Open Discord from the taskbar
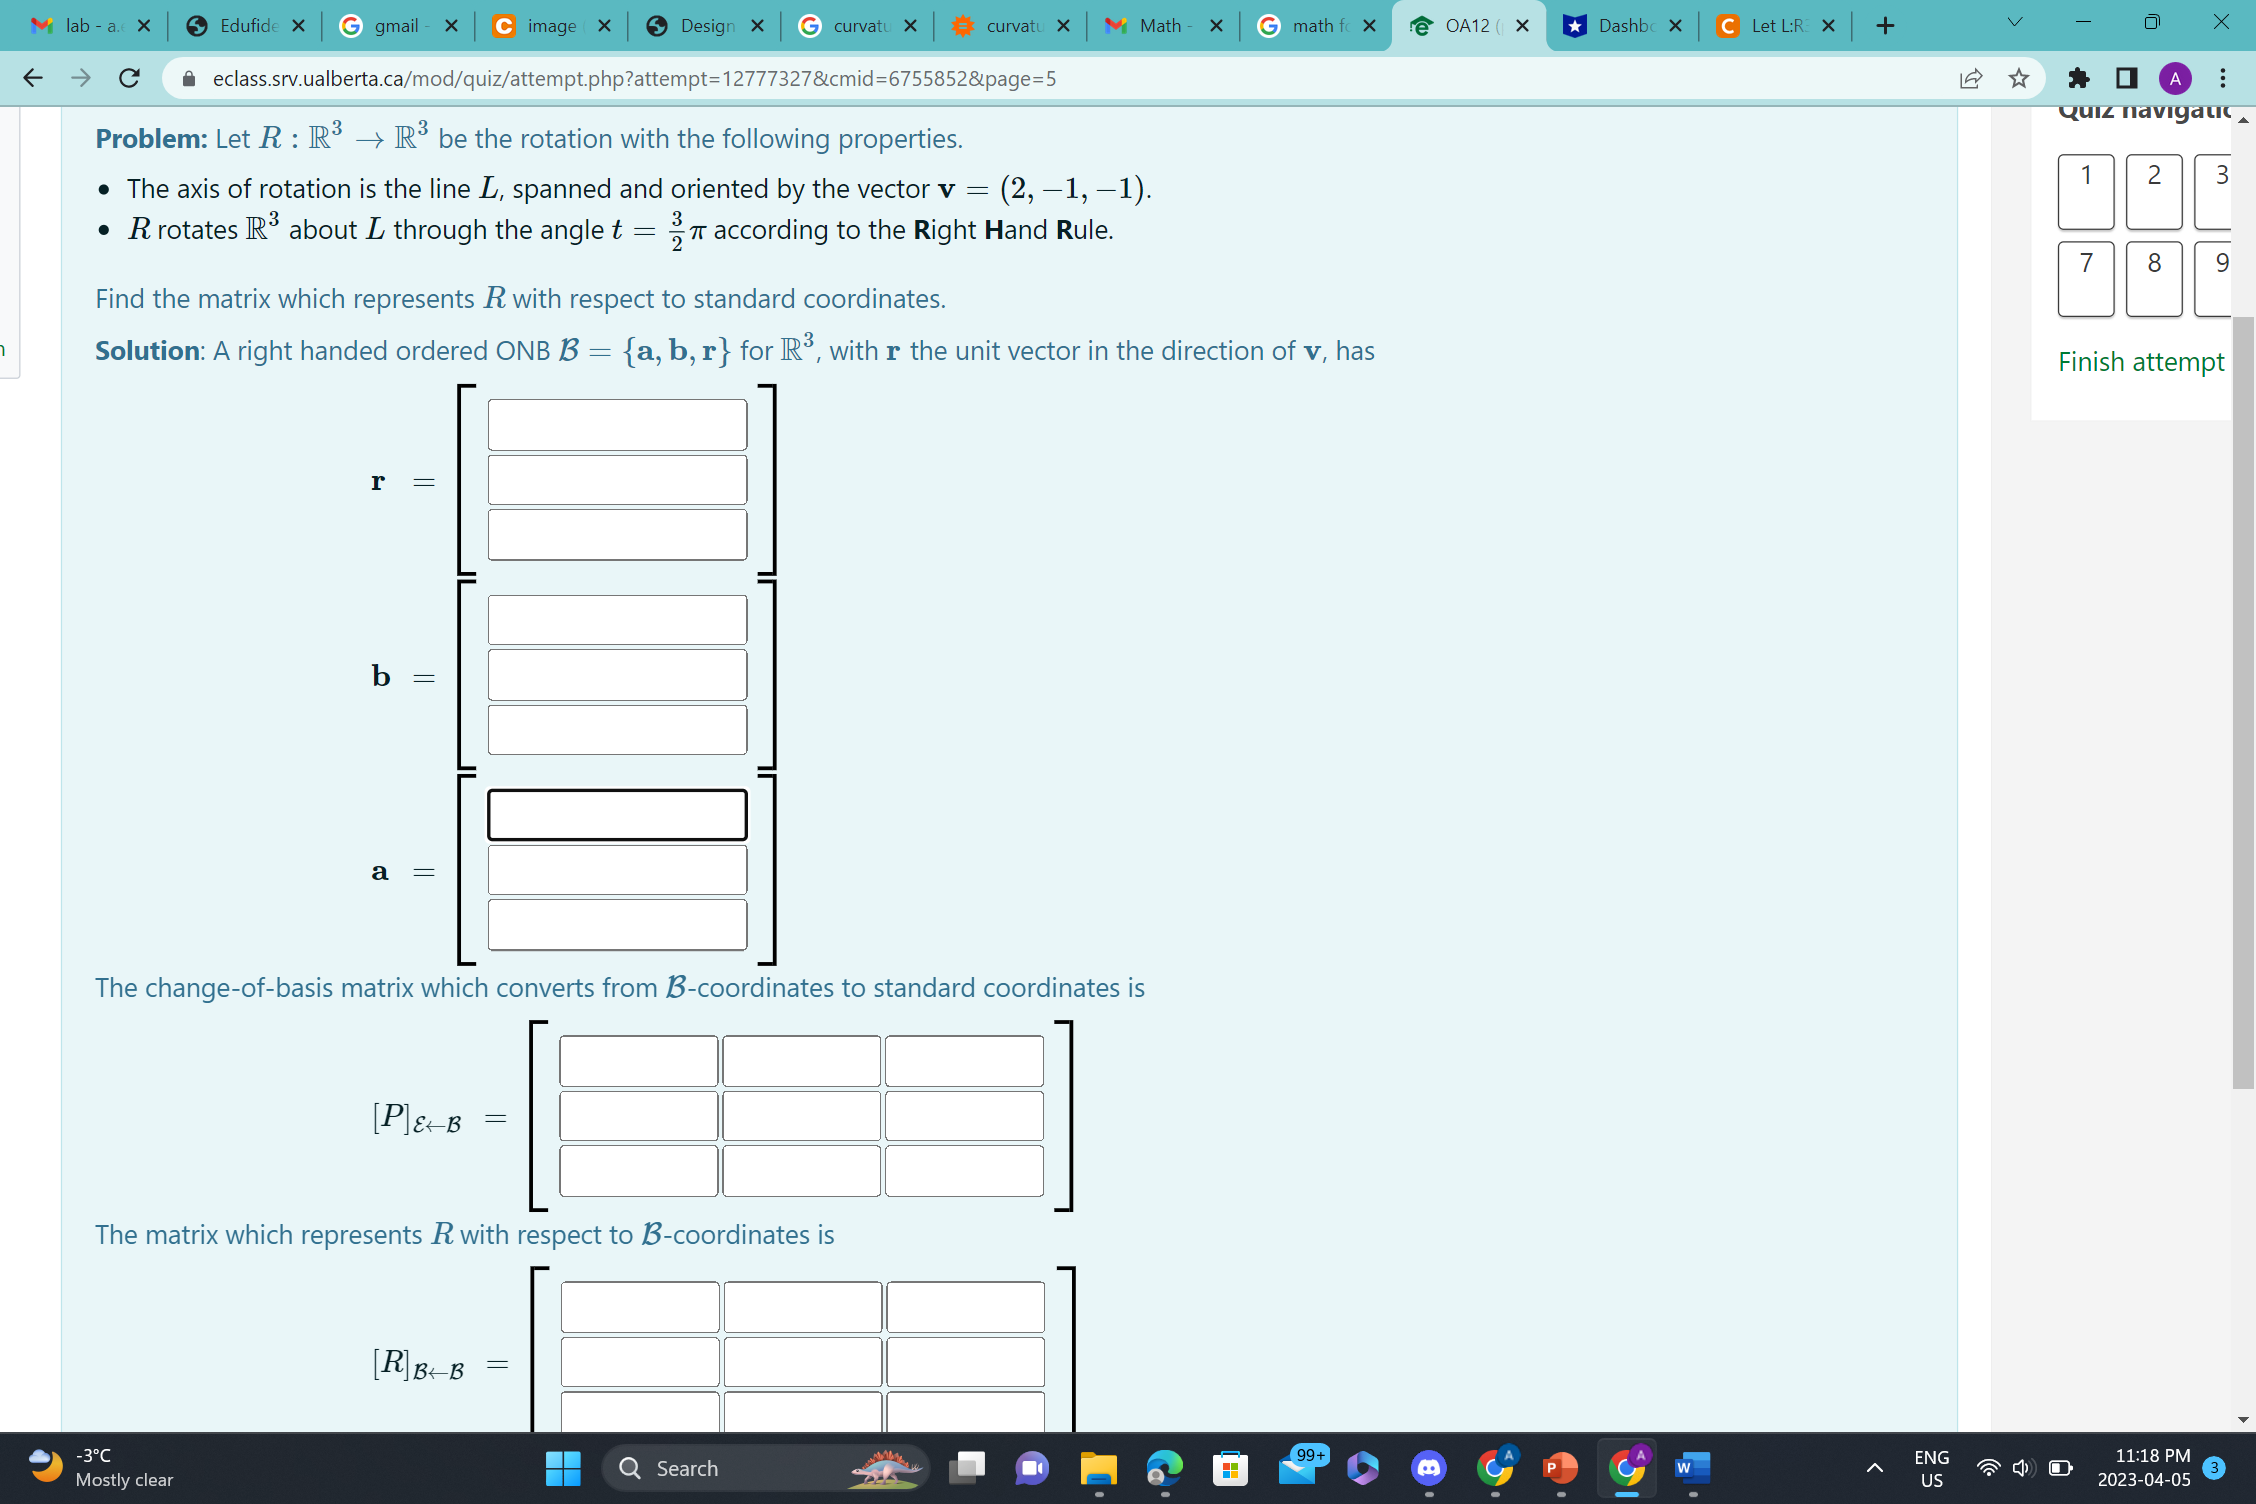This screenshot has height=1504, width=2256. (x=1429, y=1468)
